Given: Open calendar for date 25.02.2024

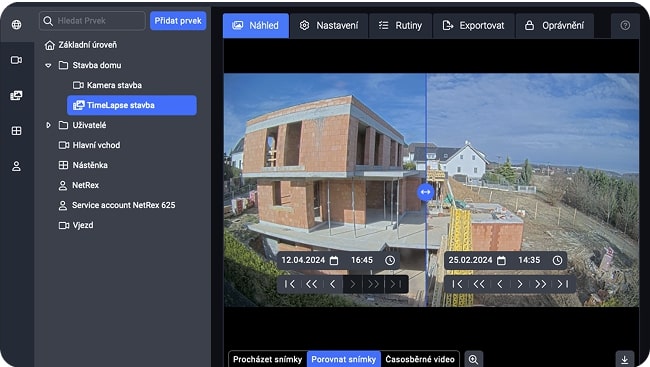Looking at the screenshot, I should point(501,260).
